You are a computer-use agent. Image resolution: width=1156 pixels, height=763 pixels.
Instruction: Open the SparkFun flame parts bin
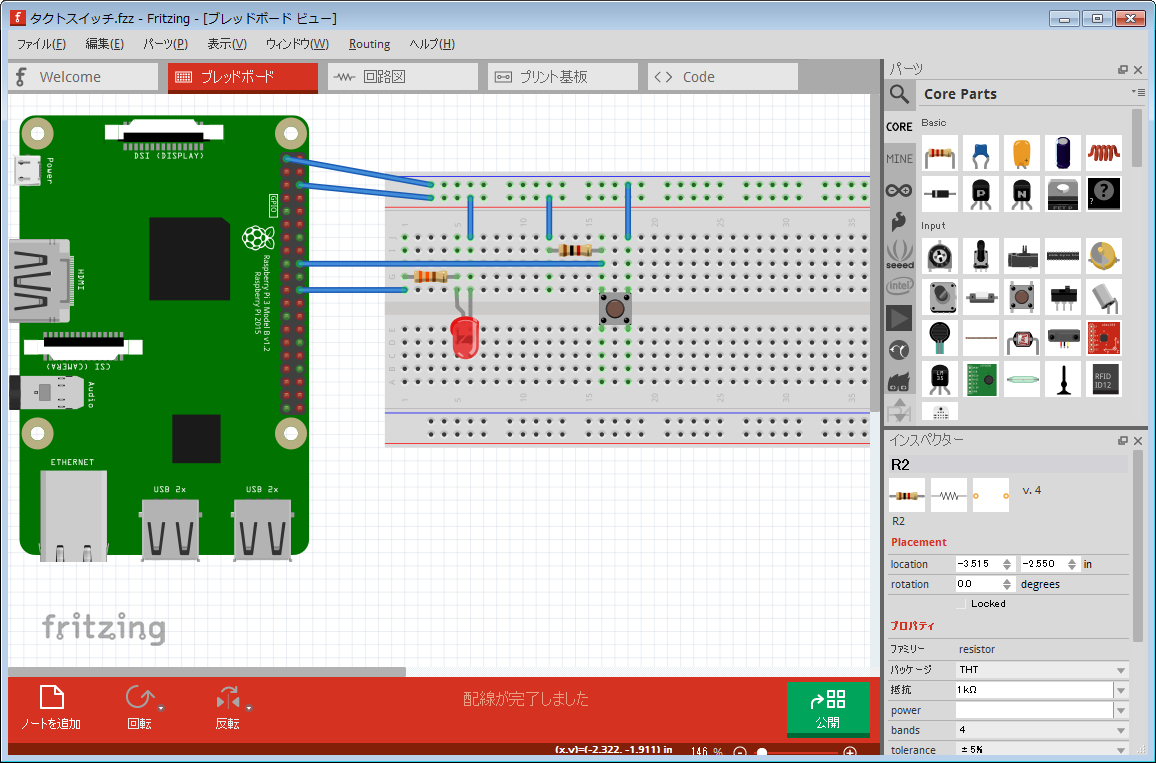(899, 221)
